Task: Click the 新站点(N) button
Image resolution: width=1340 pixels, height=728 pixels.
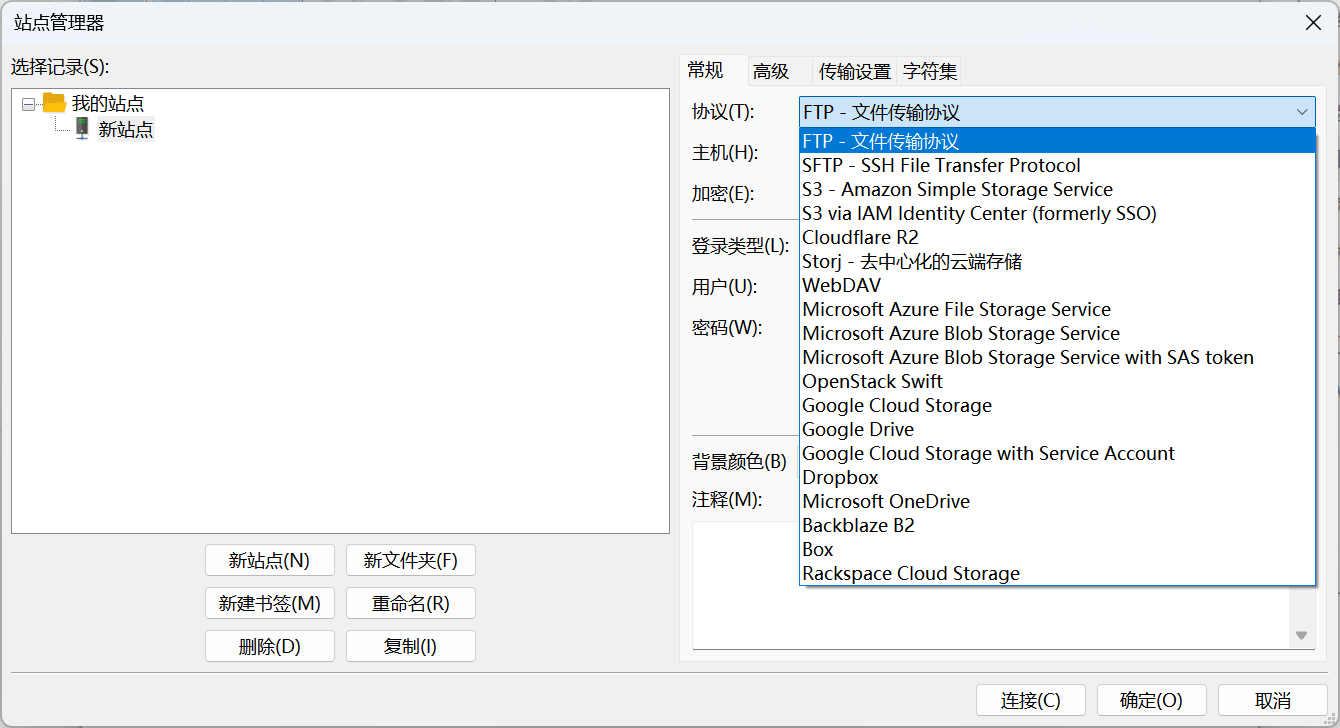Action: coord(270,560)
